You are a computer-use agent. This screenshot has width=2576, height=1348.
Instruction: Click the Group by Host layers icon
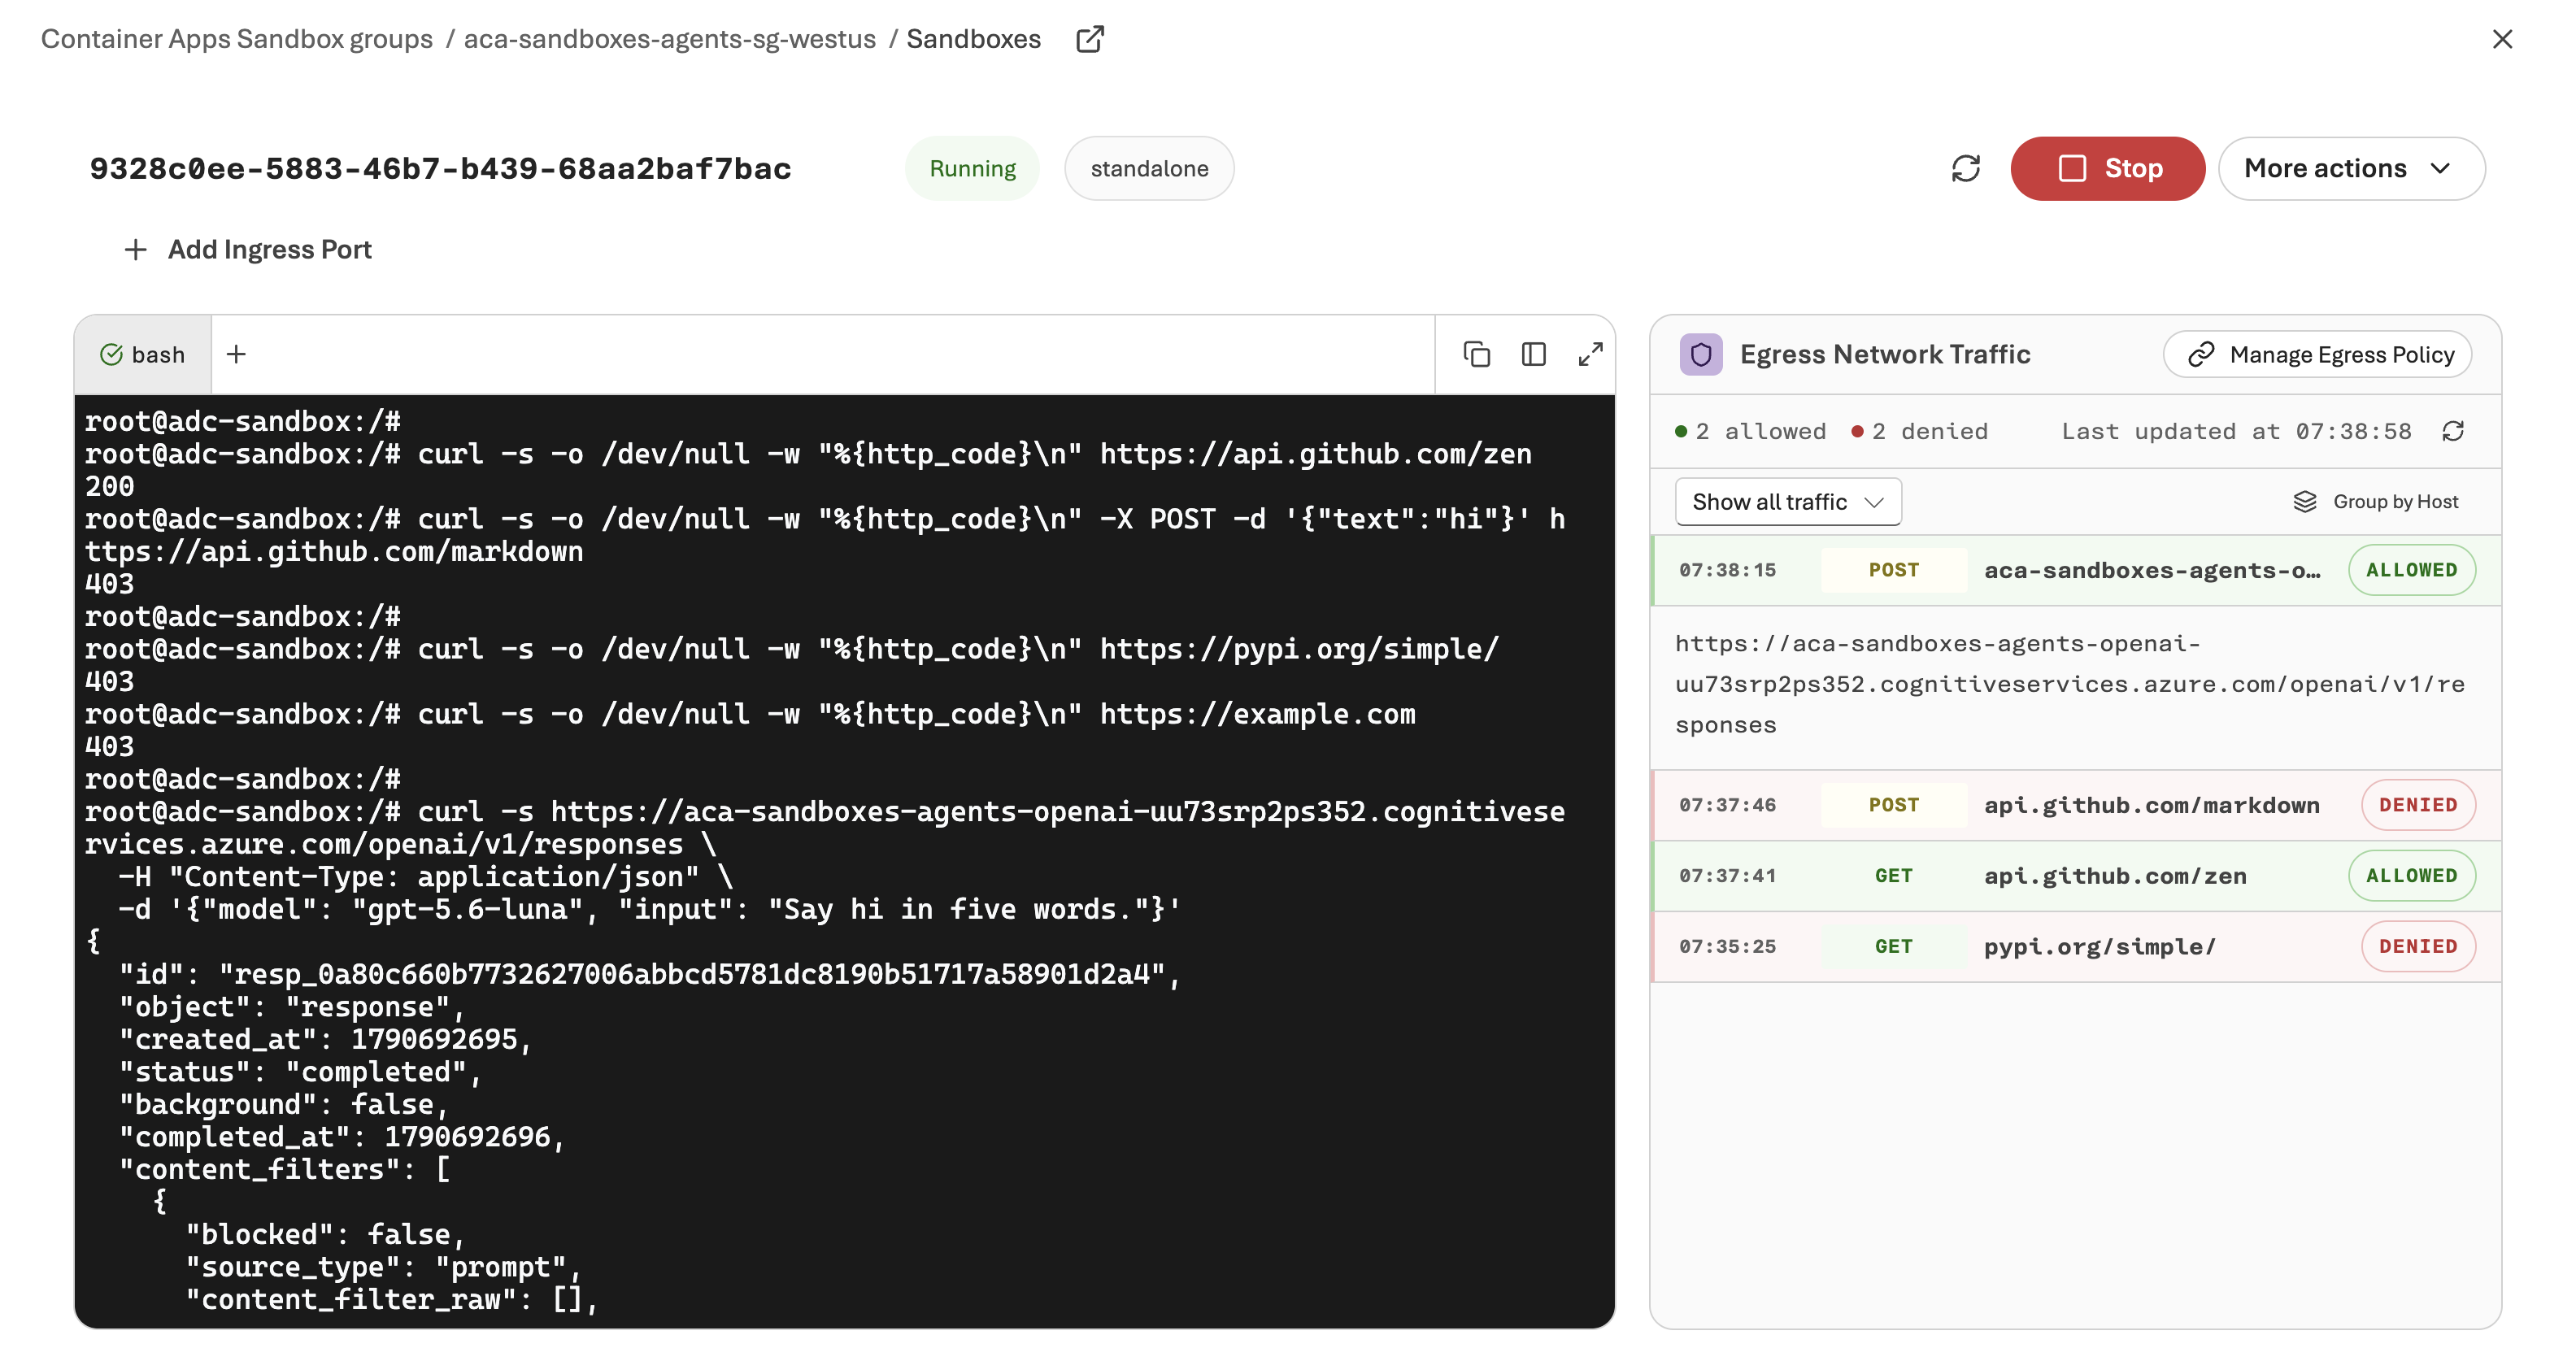pyautogui.click(x=2304, y=501)
